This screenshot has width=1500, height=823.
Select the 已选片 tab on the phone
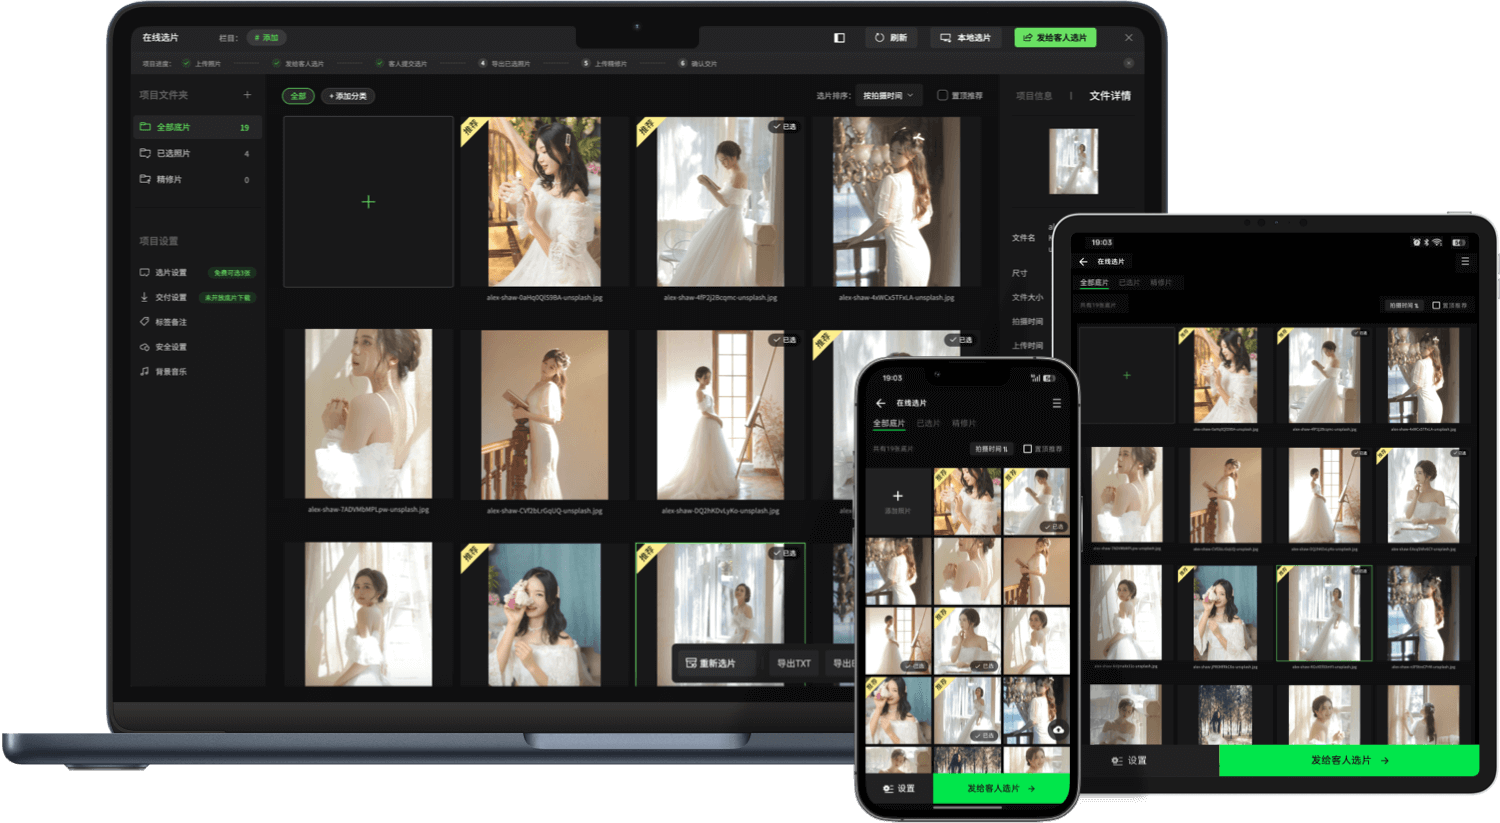928,423
